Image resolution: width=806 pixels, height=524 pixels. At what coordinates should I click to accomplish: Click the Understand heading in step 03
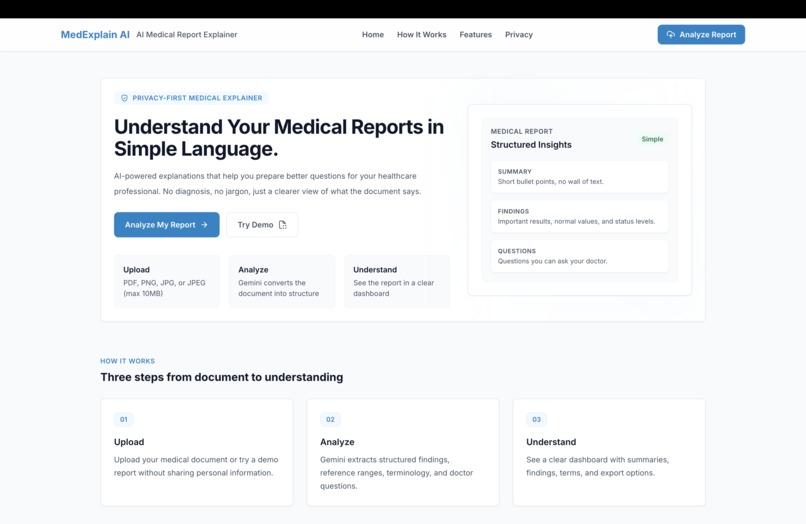(551, 442)
